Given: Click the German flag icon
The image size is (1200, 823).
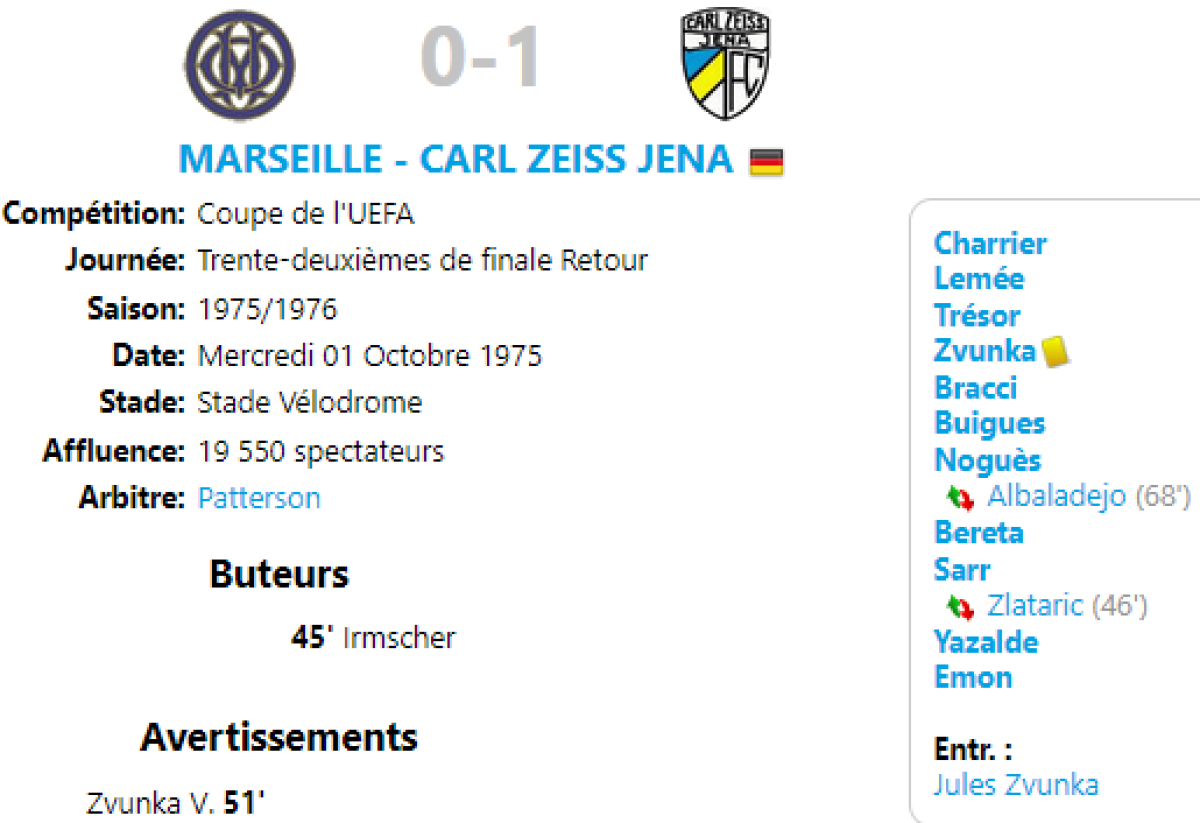Looking at the screenshot, I should point(767,161).
